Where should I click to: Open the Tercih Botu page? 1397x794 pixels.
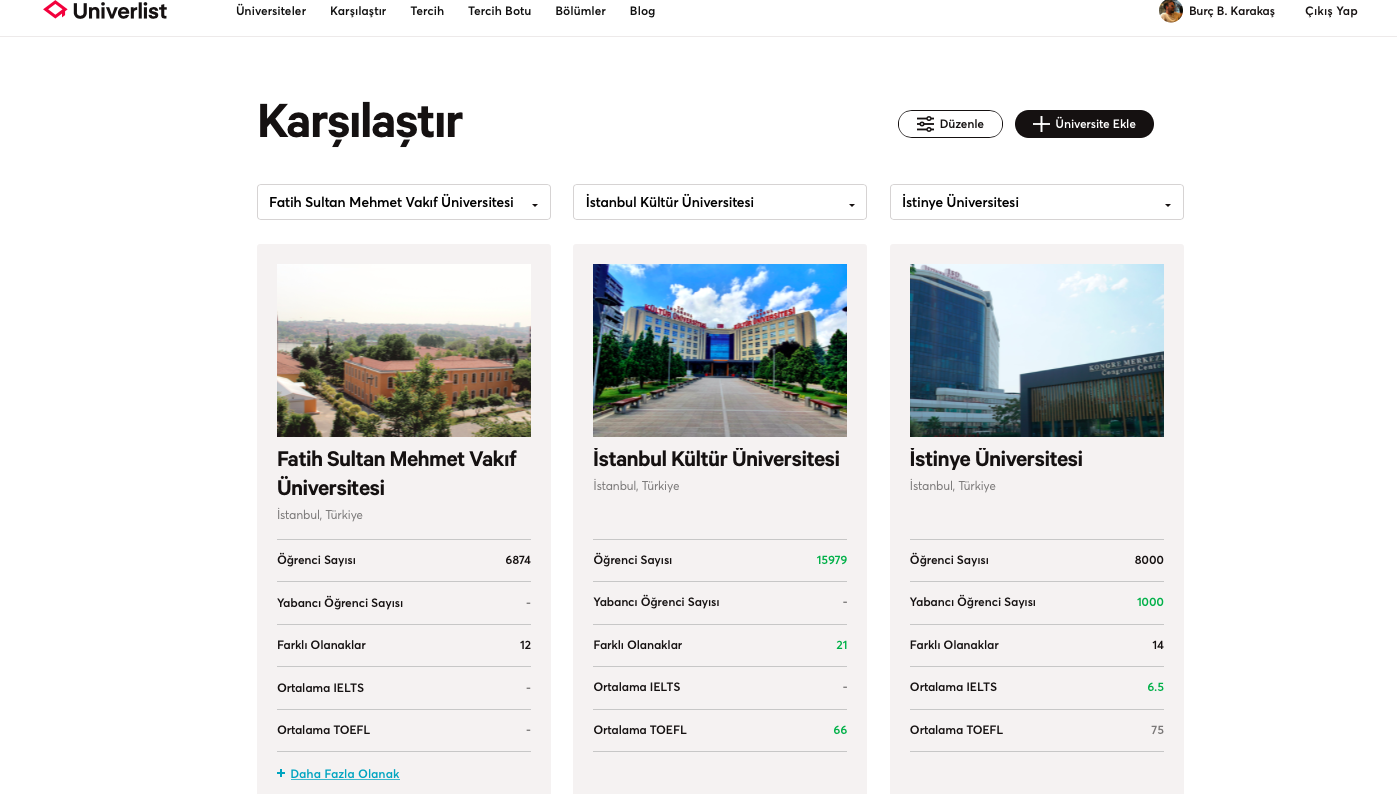click(499, 11)
